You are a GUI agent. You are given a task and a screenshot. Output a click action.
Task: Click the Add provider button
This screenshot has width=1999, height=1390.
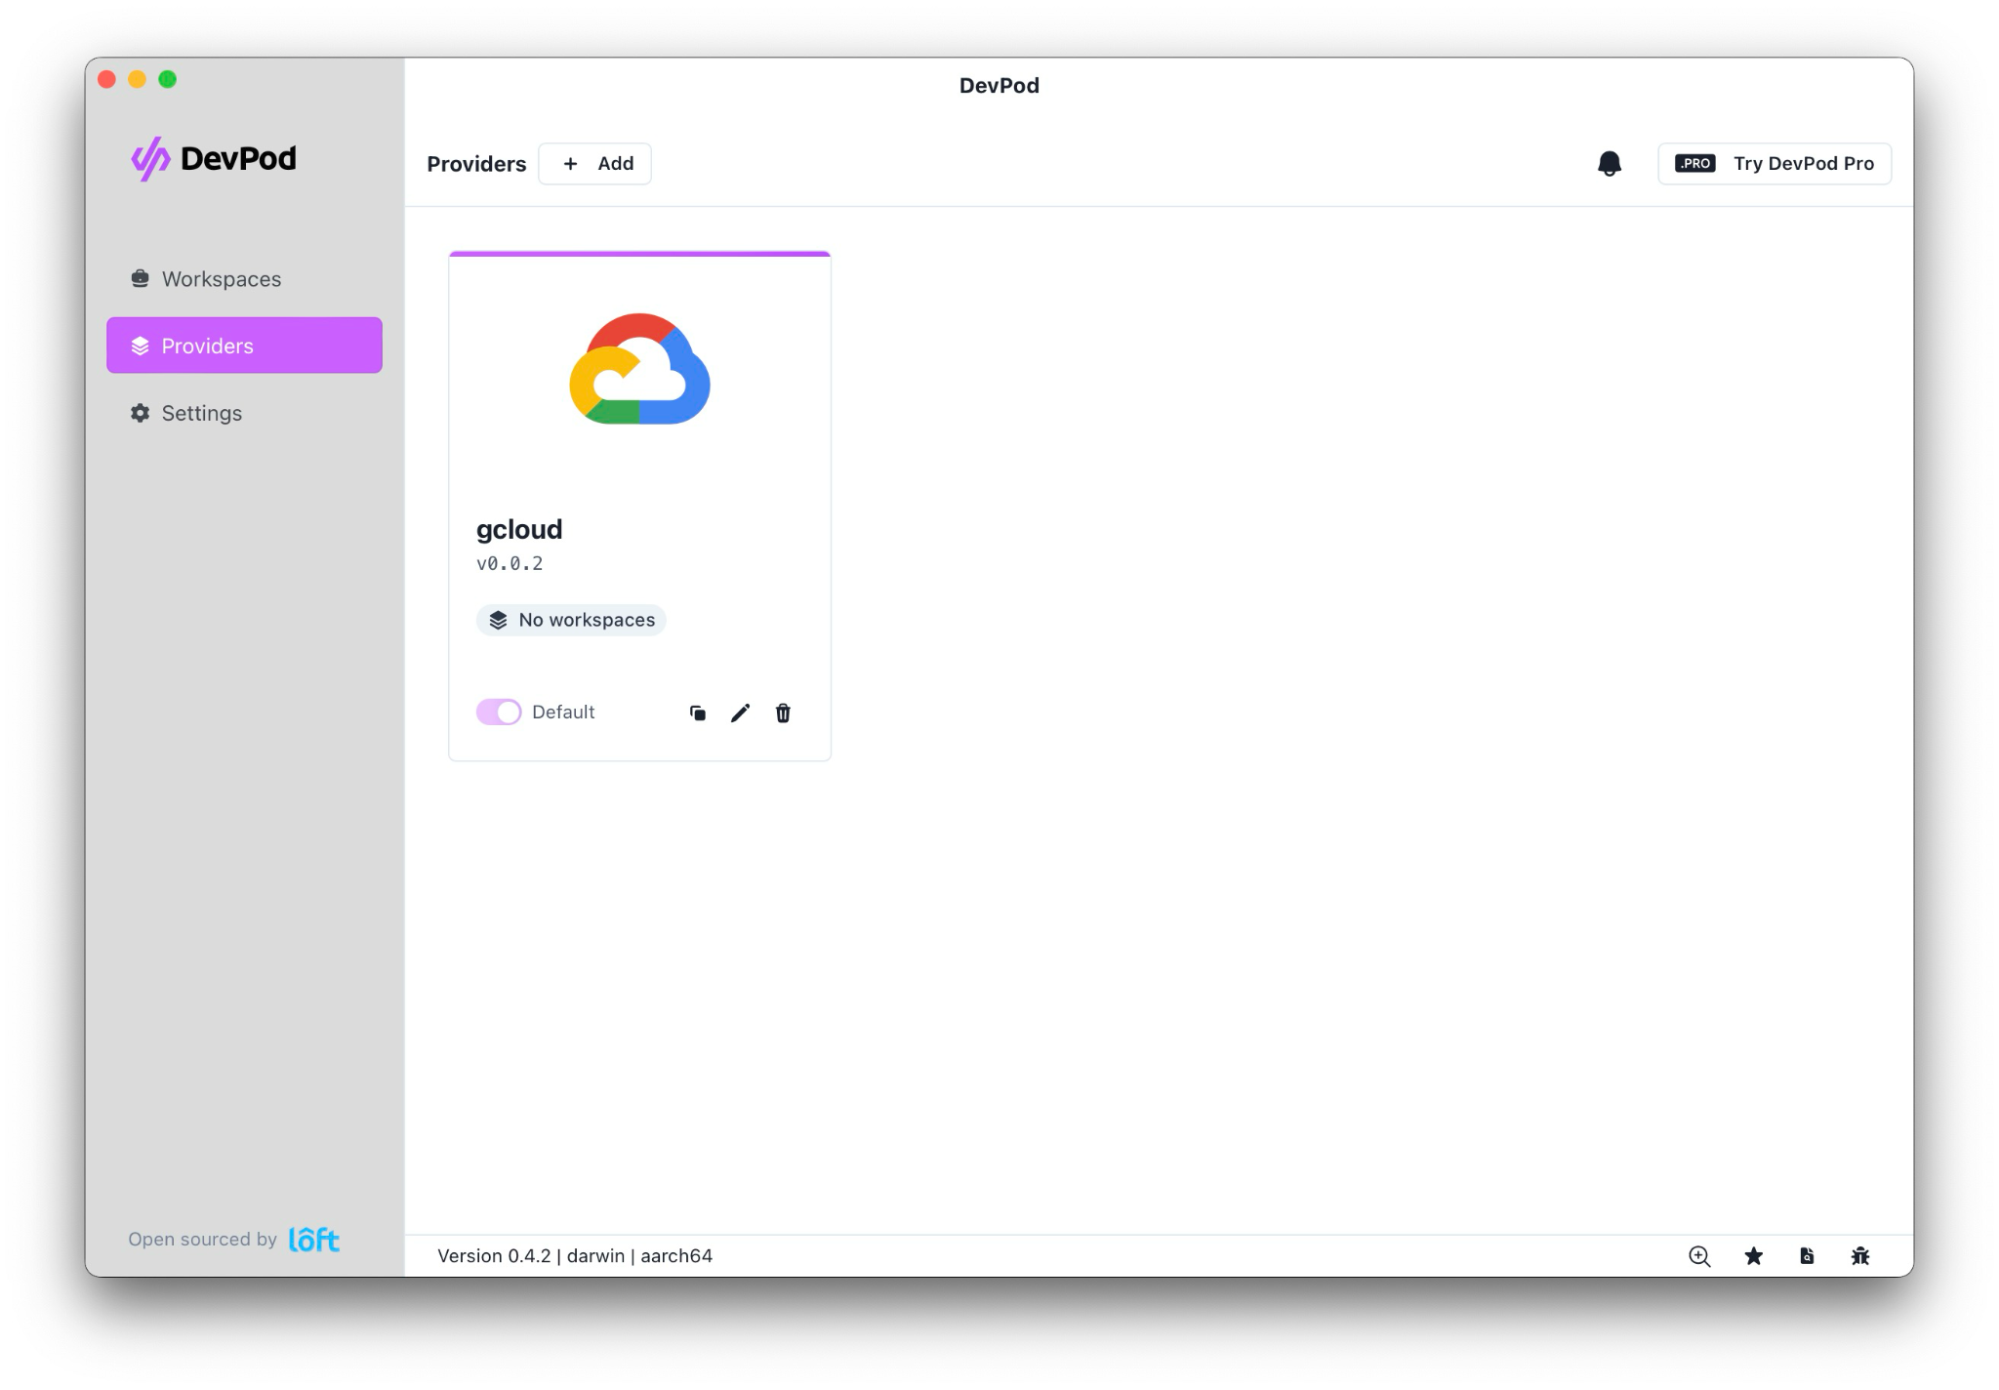coord(596,164)
